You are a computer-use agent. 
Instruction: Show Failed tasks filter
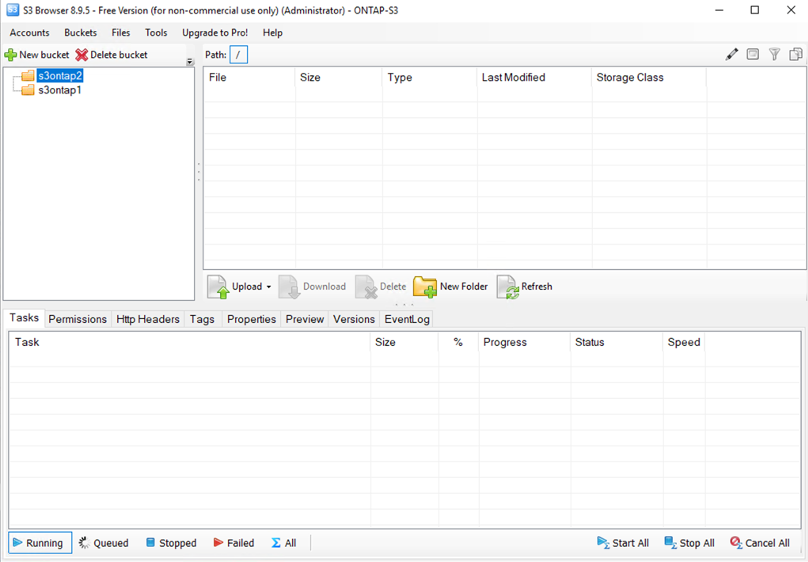[x=233, y=543]
